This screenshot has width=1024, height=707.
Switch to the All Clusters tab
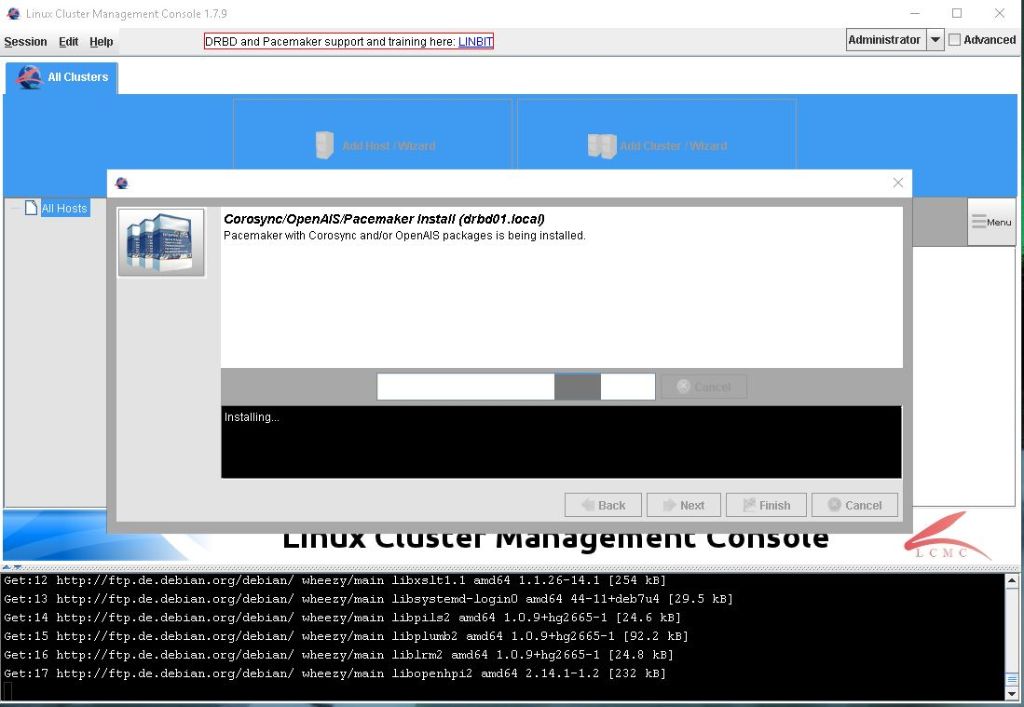click(x=62, y=78)
